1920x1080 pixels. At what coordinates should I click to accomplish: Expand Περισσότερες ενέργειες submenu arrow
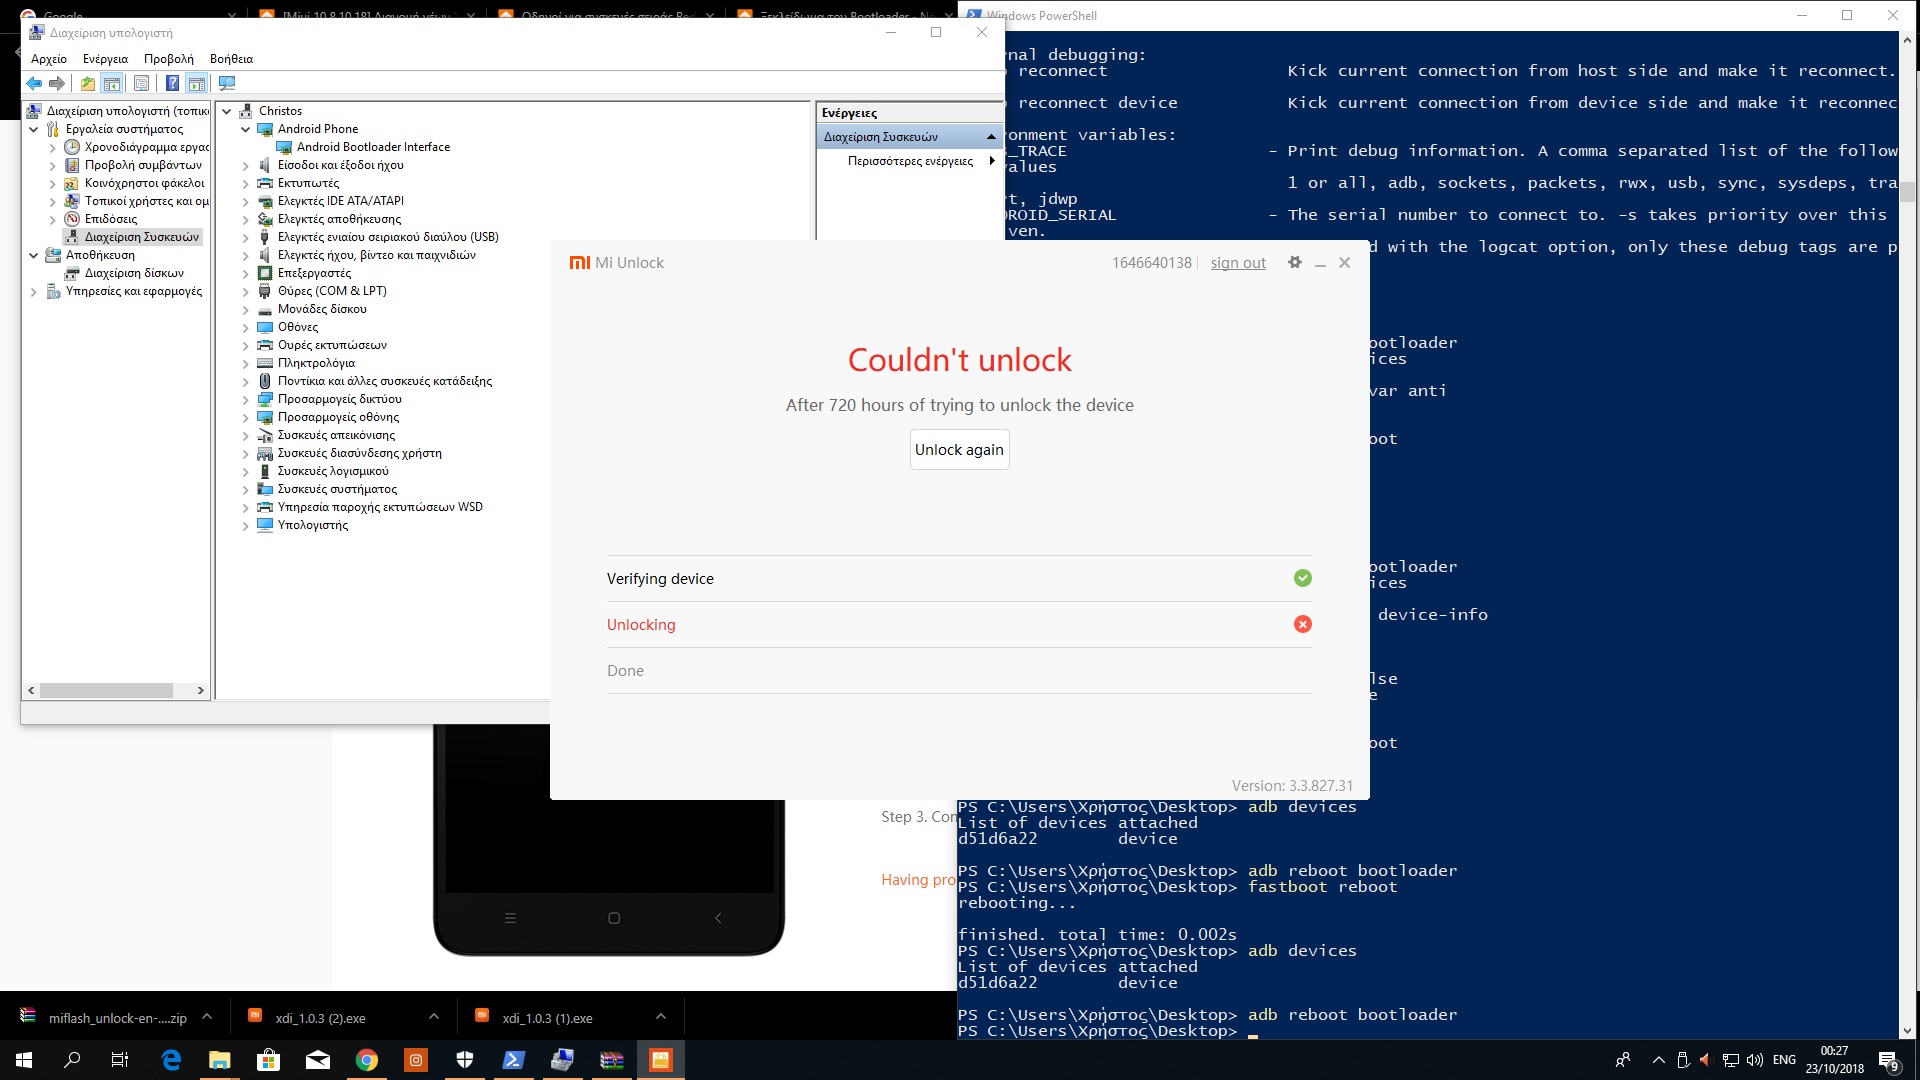991,161
